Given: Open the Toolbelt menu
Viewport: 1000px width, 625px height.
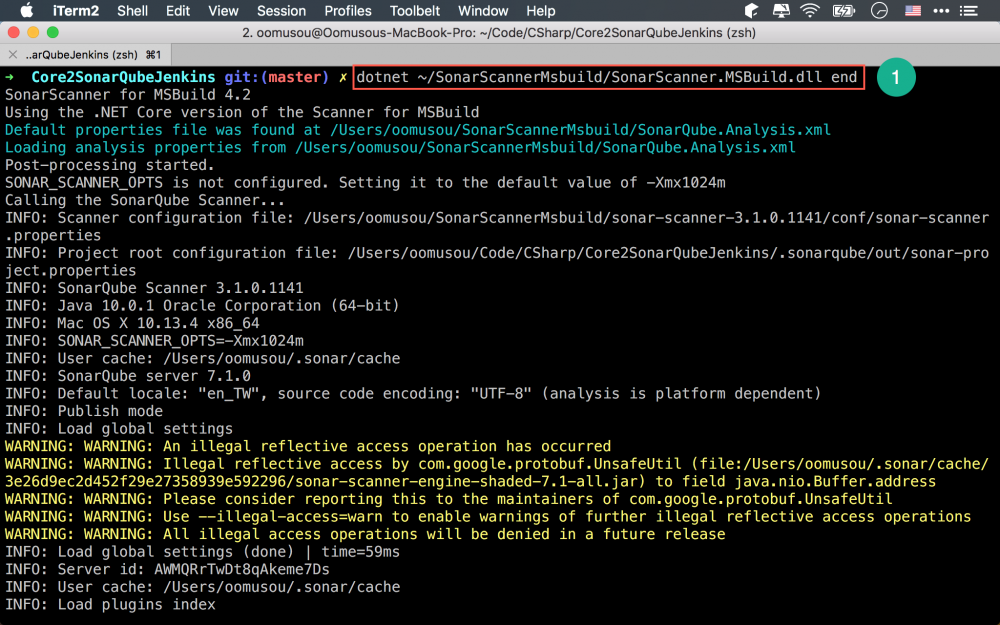Looking at the screenshot, I should 415,11.
